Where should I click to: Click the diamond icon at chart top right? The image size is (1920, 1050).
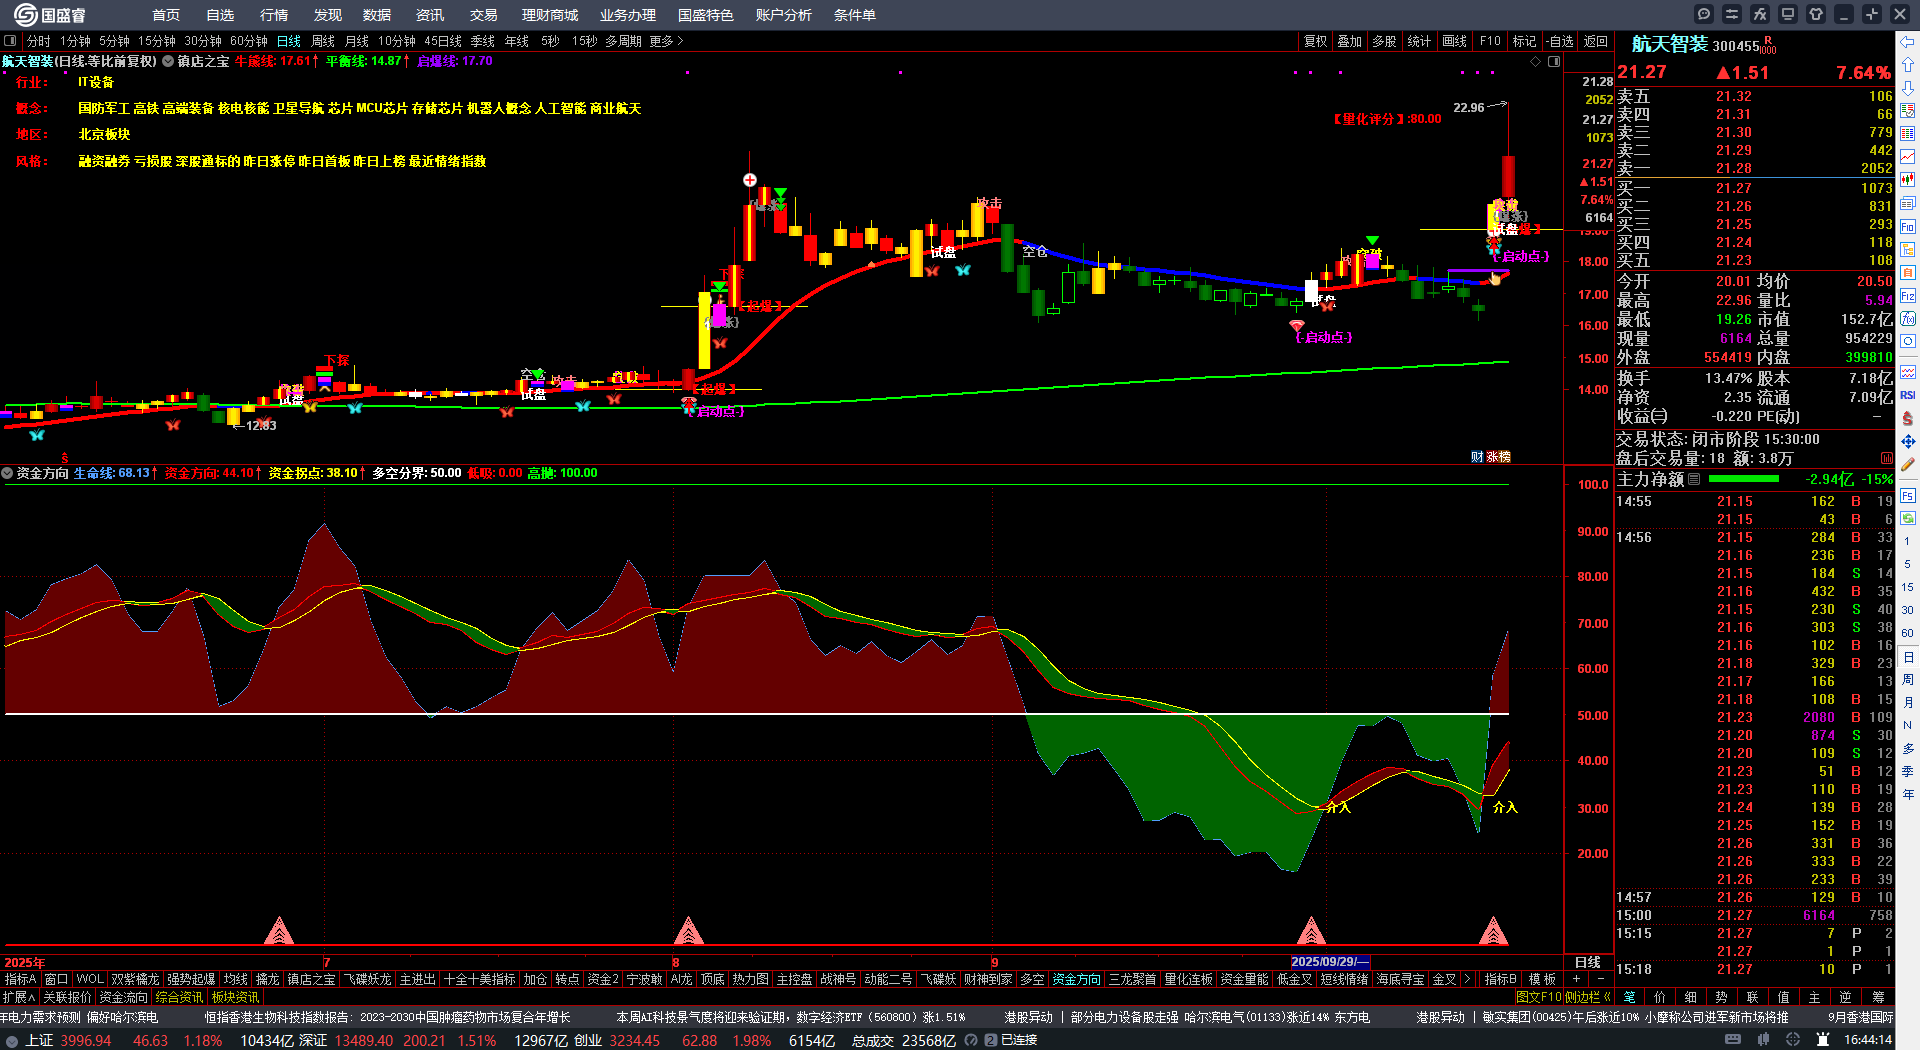pyautogui.click(x=1536, y=61)
